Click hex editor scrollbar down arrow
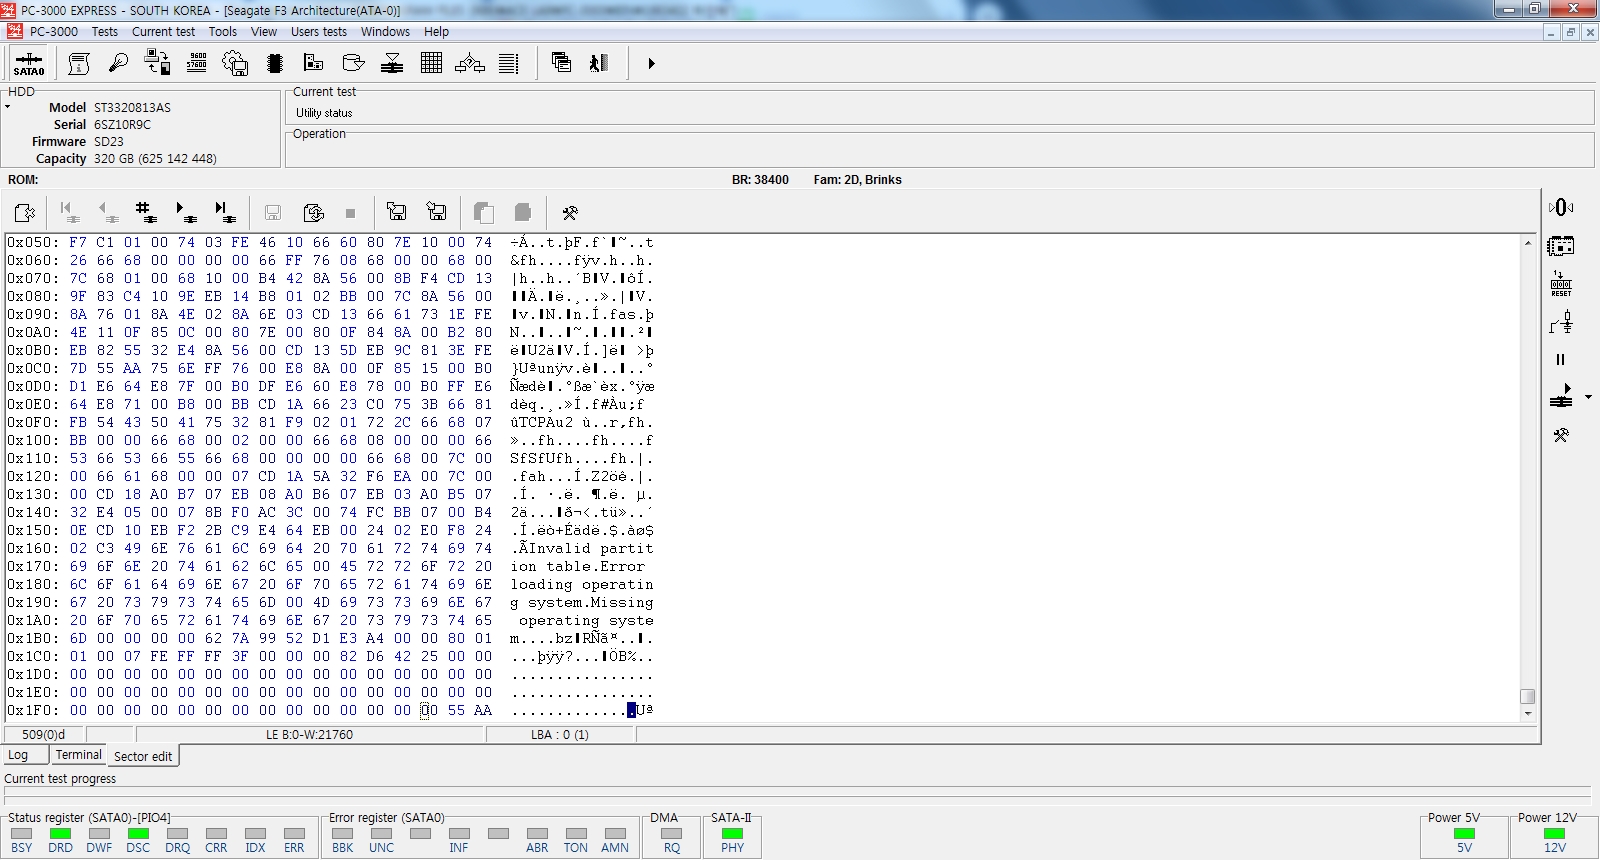 pos(1527,714)
